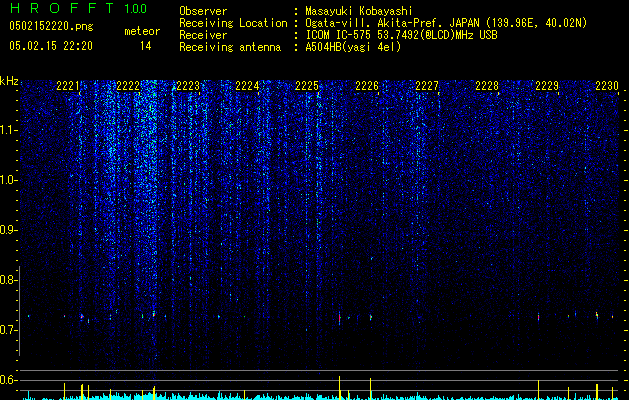Click the 2229 time marker

[x=547, y=86]
